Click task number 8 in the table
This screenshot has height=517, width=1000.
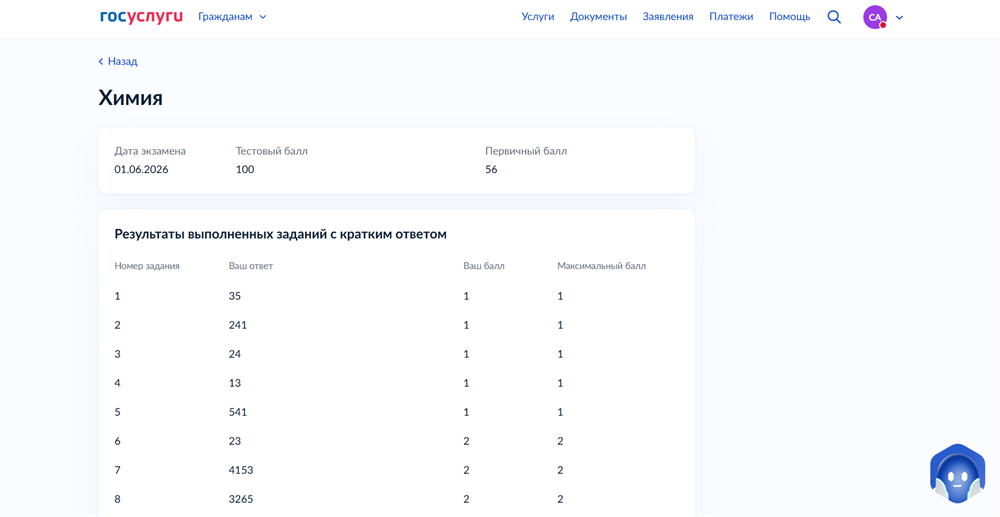(117, 499)
